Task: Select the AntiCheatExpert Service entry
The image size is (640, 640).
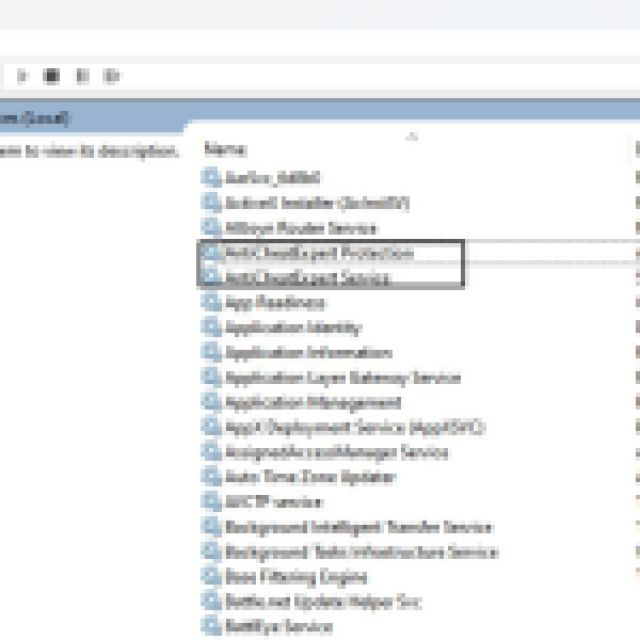Action: pyautogui.click(x=306, y=278)
